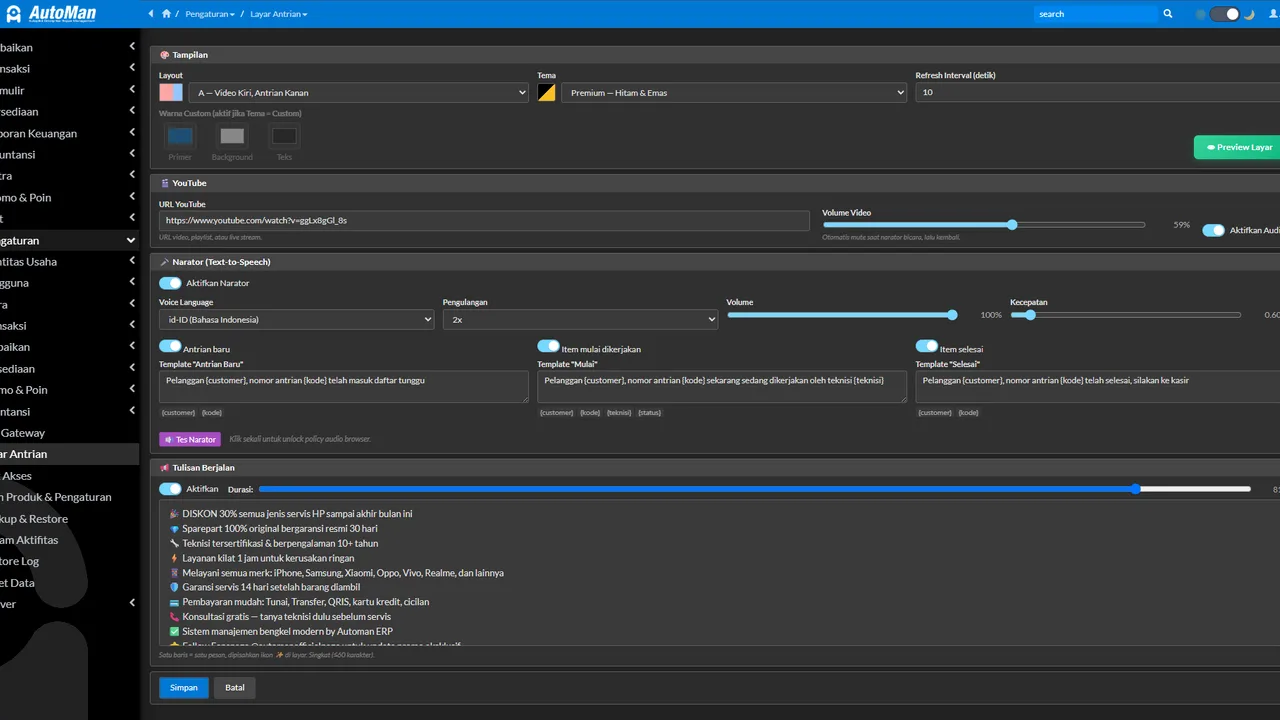
Task: Open Reset Data sidebar item
Action: [68, 582]
